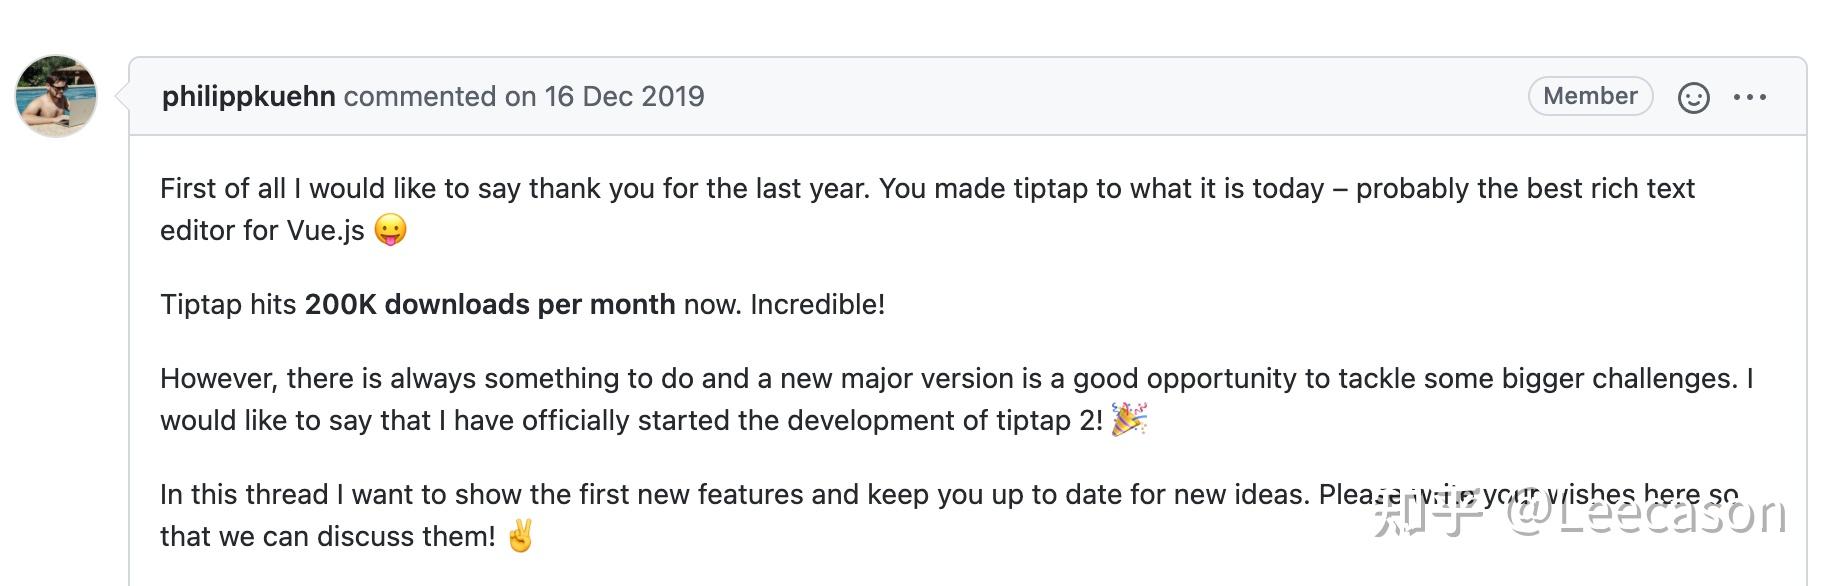Open the add reaction smiley icon

[x=1693, y=97]
